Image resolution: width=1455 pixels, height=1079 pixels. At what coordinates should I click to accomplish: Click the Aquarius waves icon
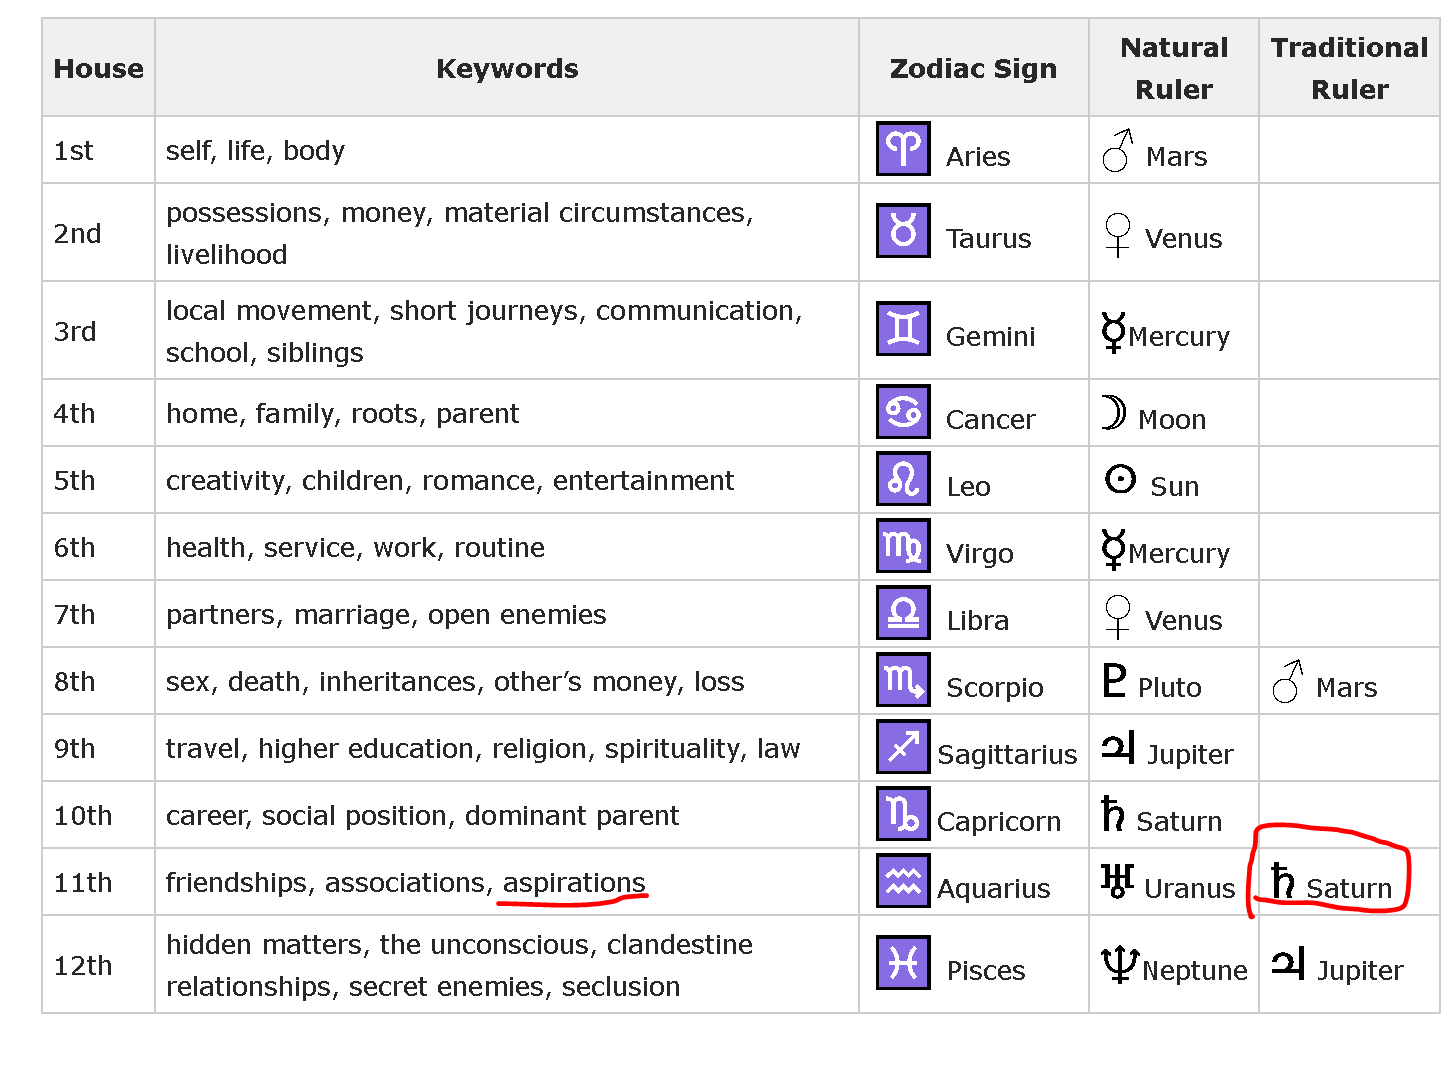903,881
